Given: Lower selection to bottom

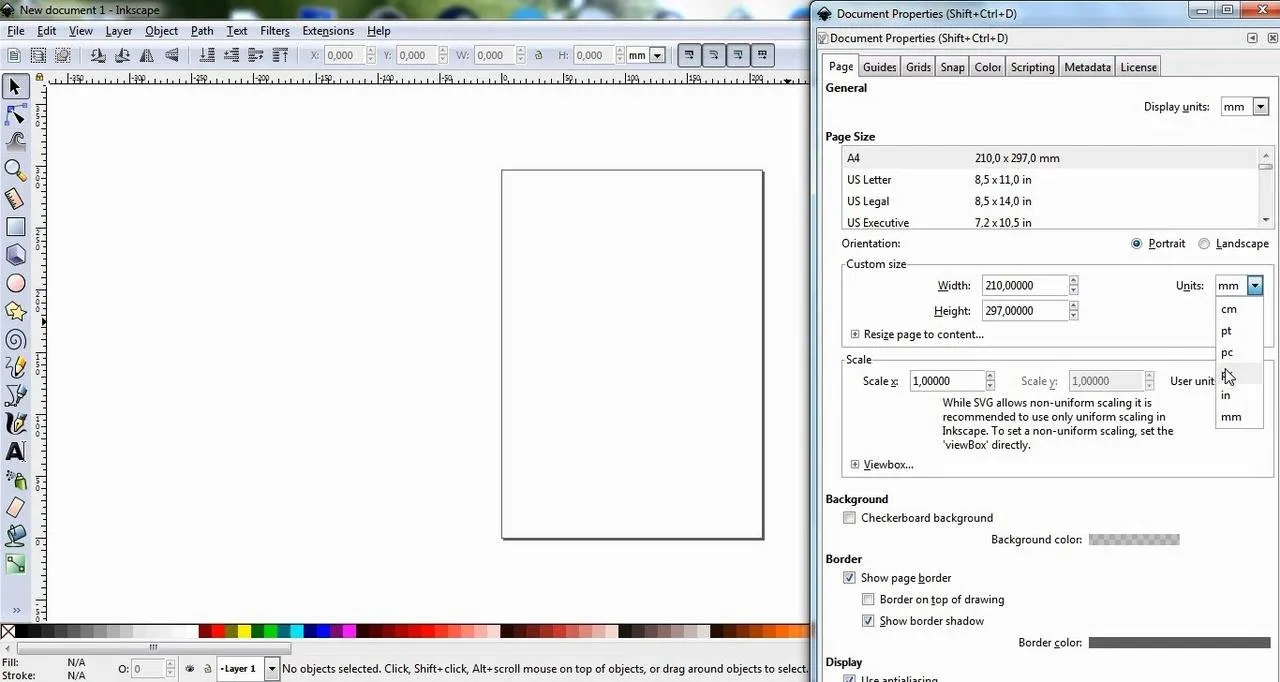Looking at the screenshot, I should coord(207,56).
